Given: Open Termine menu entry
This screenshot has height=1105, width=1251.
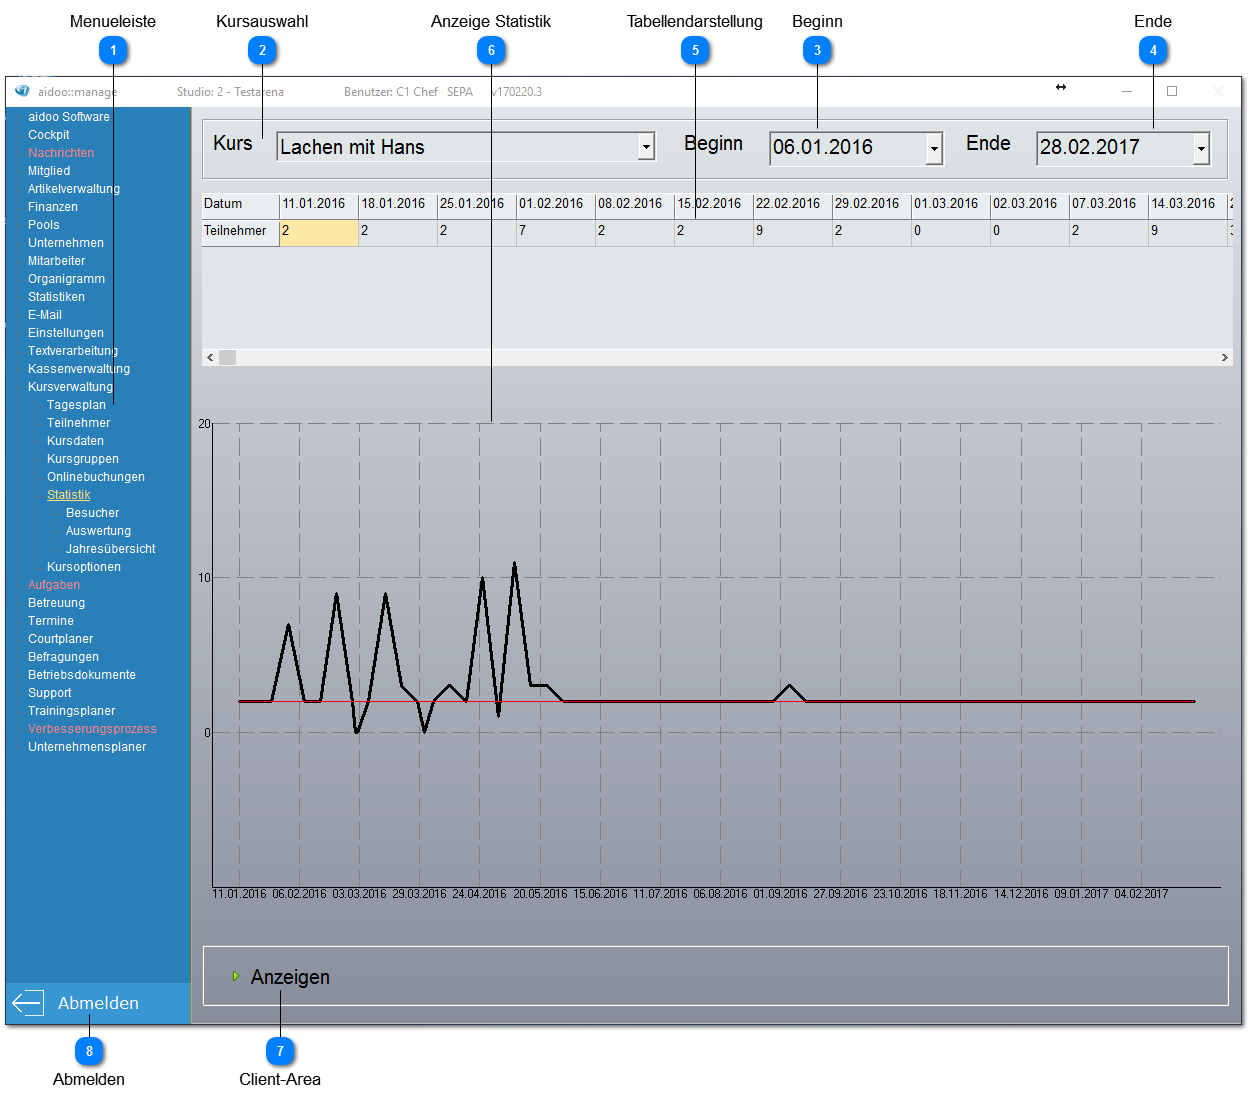Looking at the screenshot, I should tap(51, 621).
